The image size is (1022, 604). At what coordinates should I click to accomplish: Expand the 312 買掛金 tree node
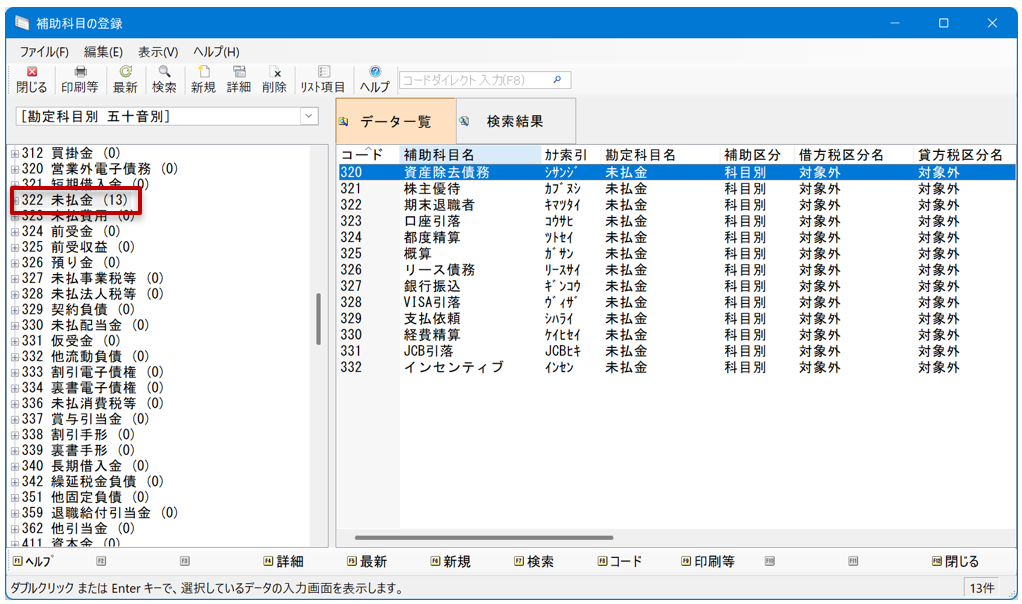click(x=14, y=154)
